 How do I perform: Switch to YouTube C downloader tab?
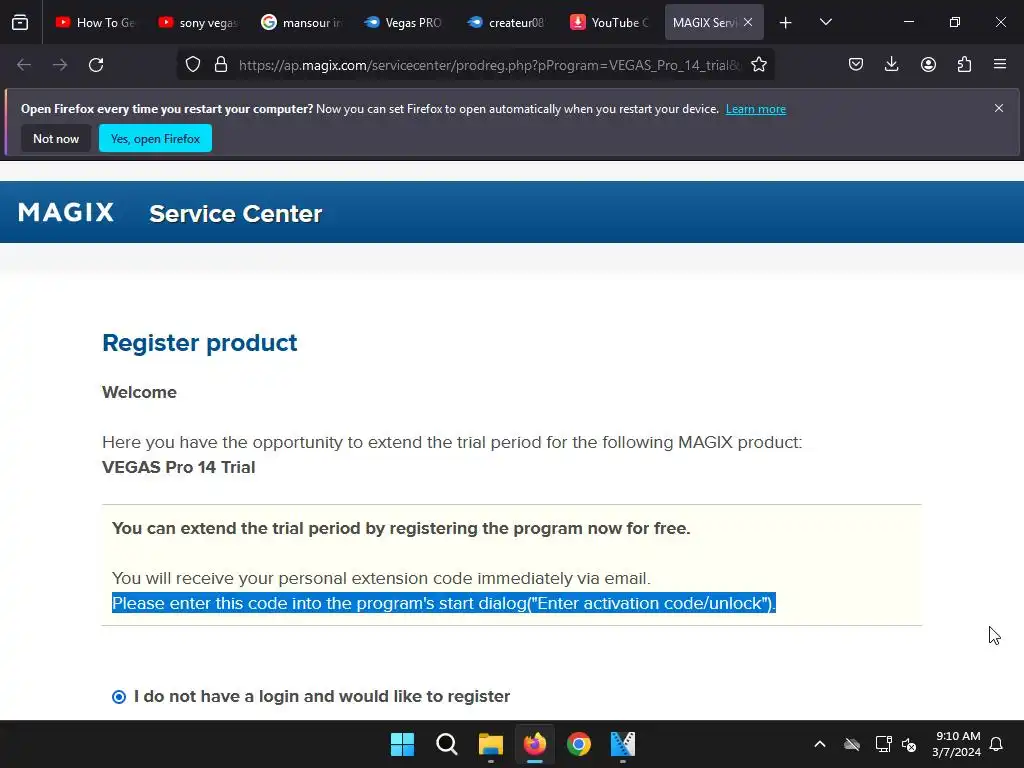tap(609, 22)
